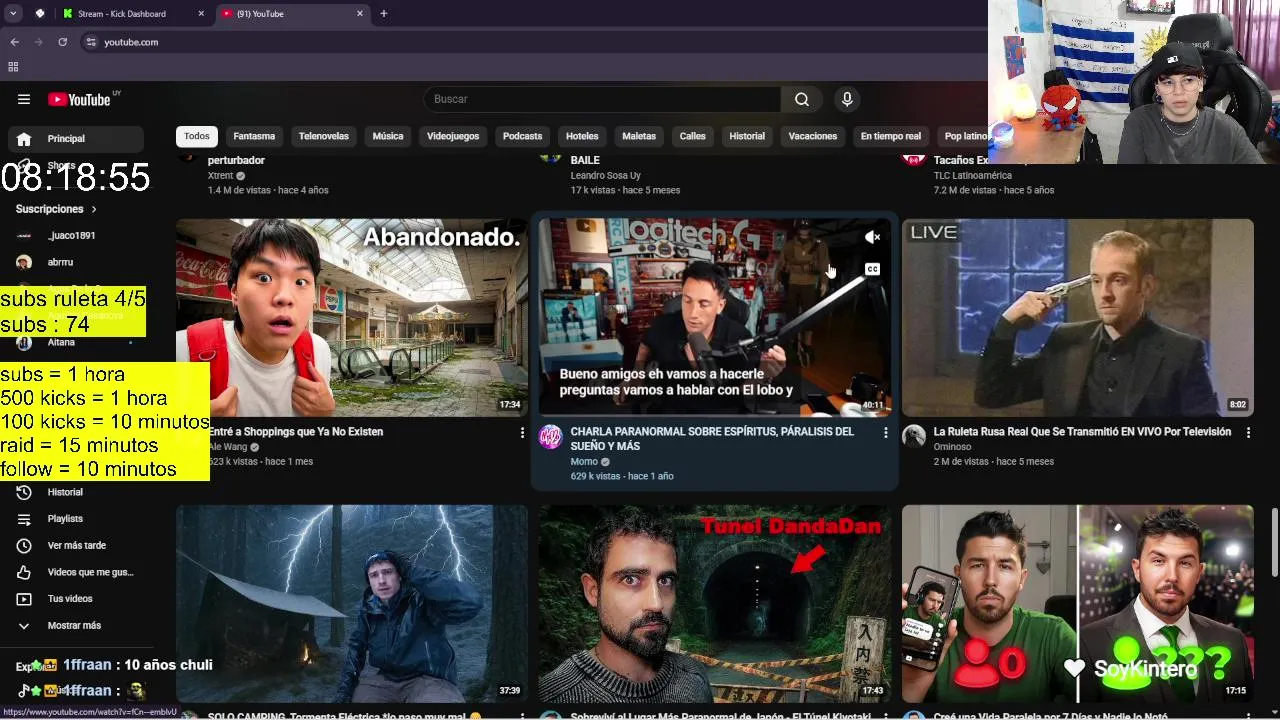Open Playlists in sidebar
The image size is (1280, 720).
76,519
